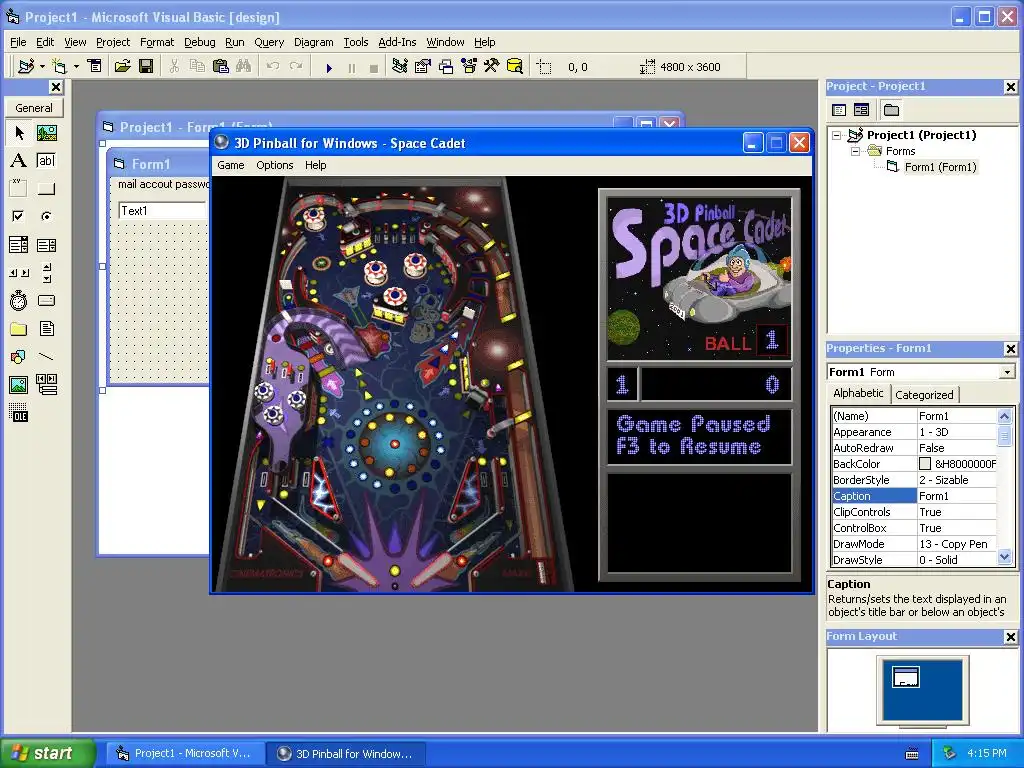The width and height of the screenshot is (1024, 768).
Task: Click the End stop icon in the toolbar
Action: coord(374,67)
